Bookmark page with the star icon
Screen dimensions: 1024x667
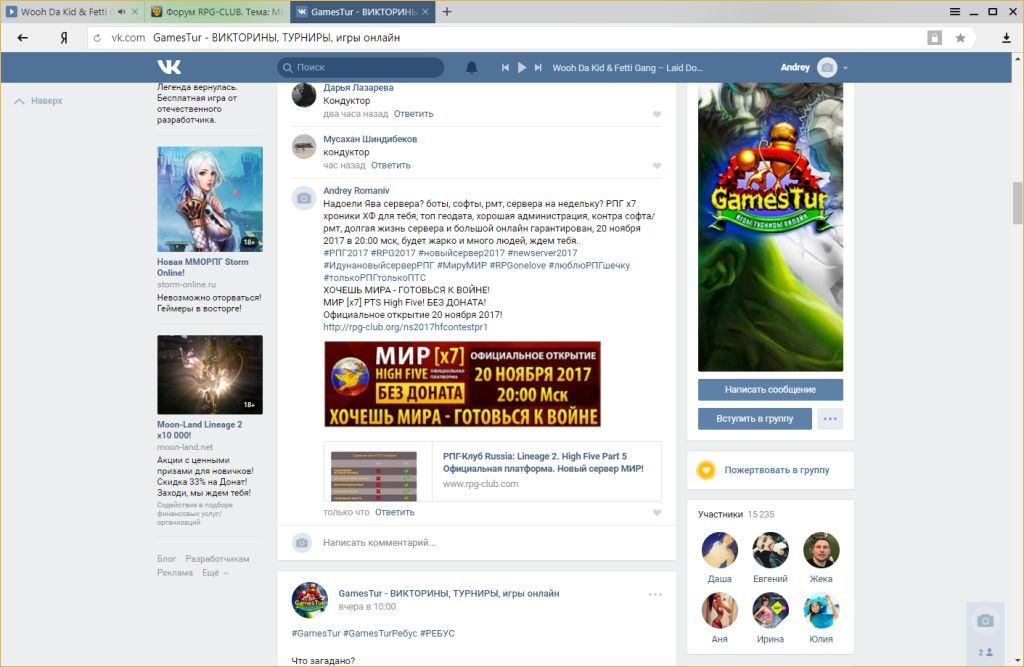click(x=960, y=38)
